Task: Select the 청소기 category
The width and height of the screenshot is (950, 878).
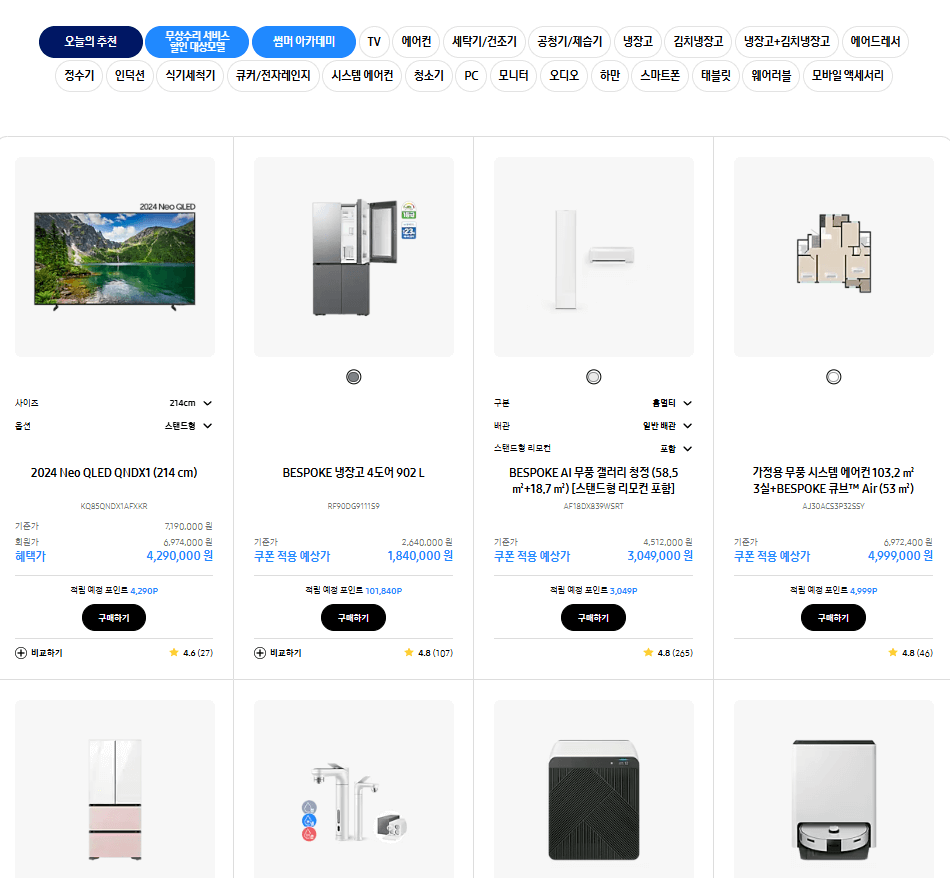Action: coord(429,76)
